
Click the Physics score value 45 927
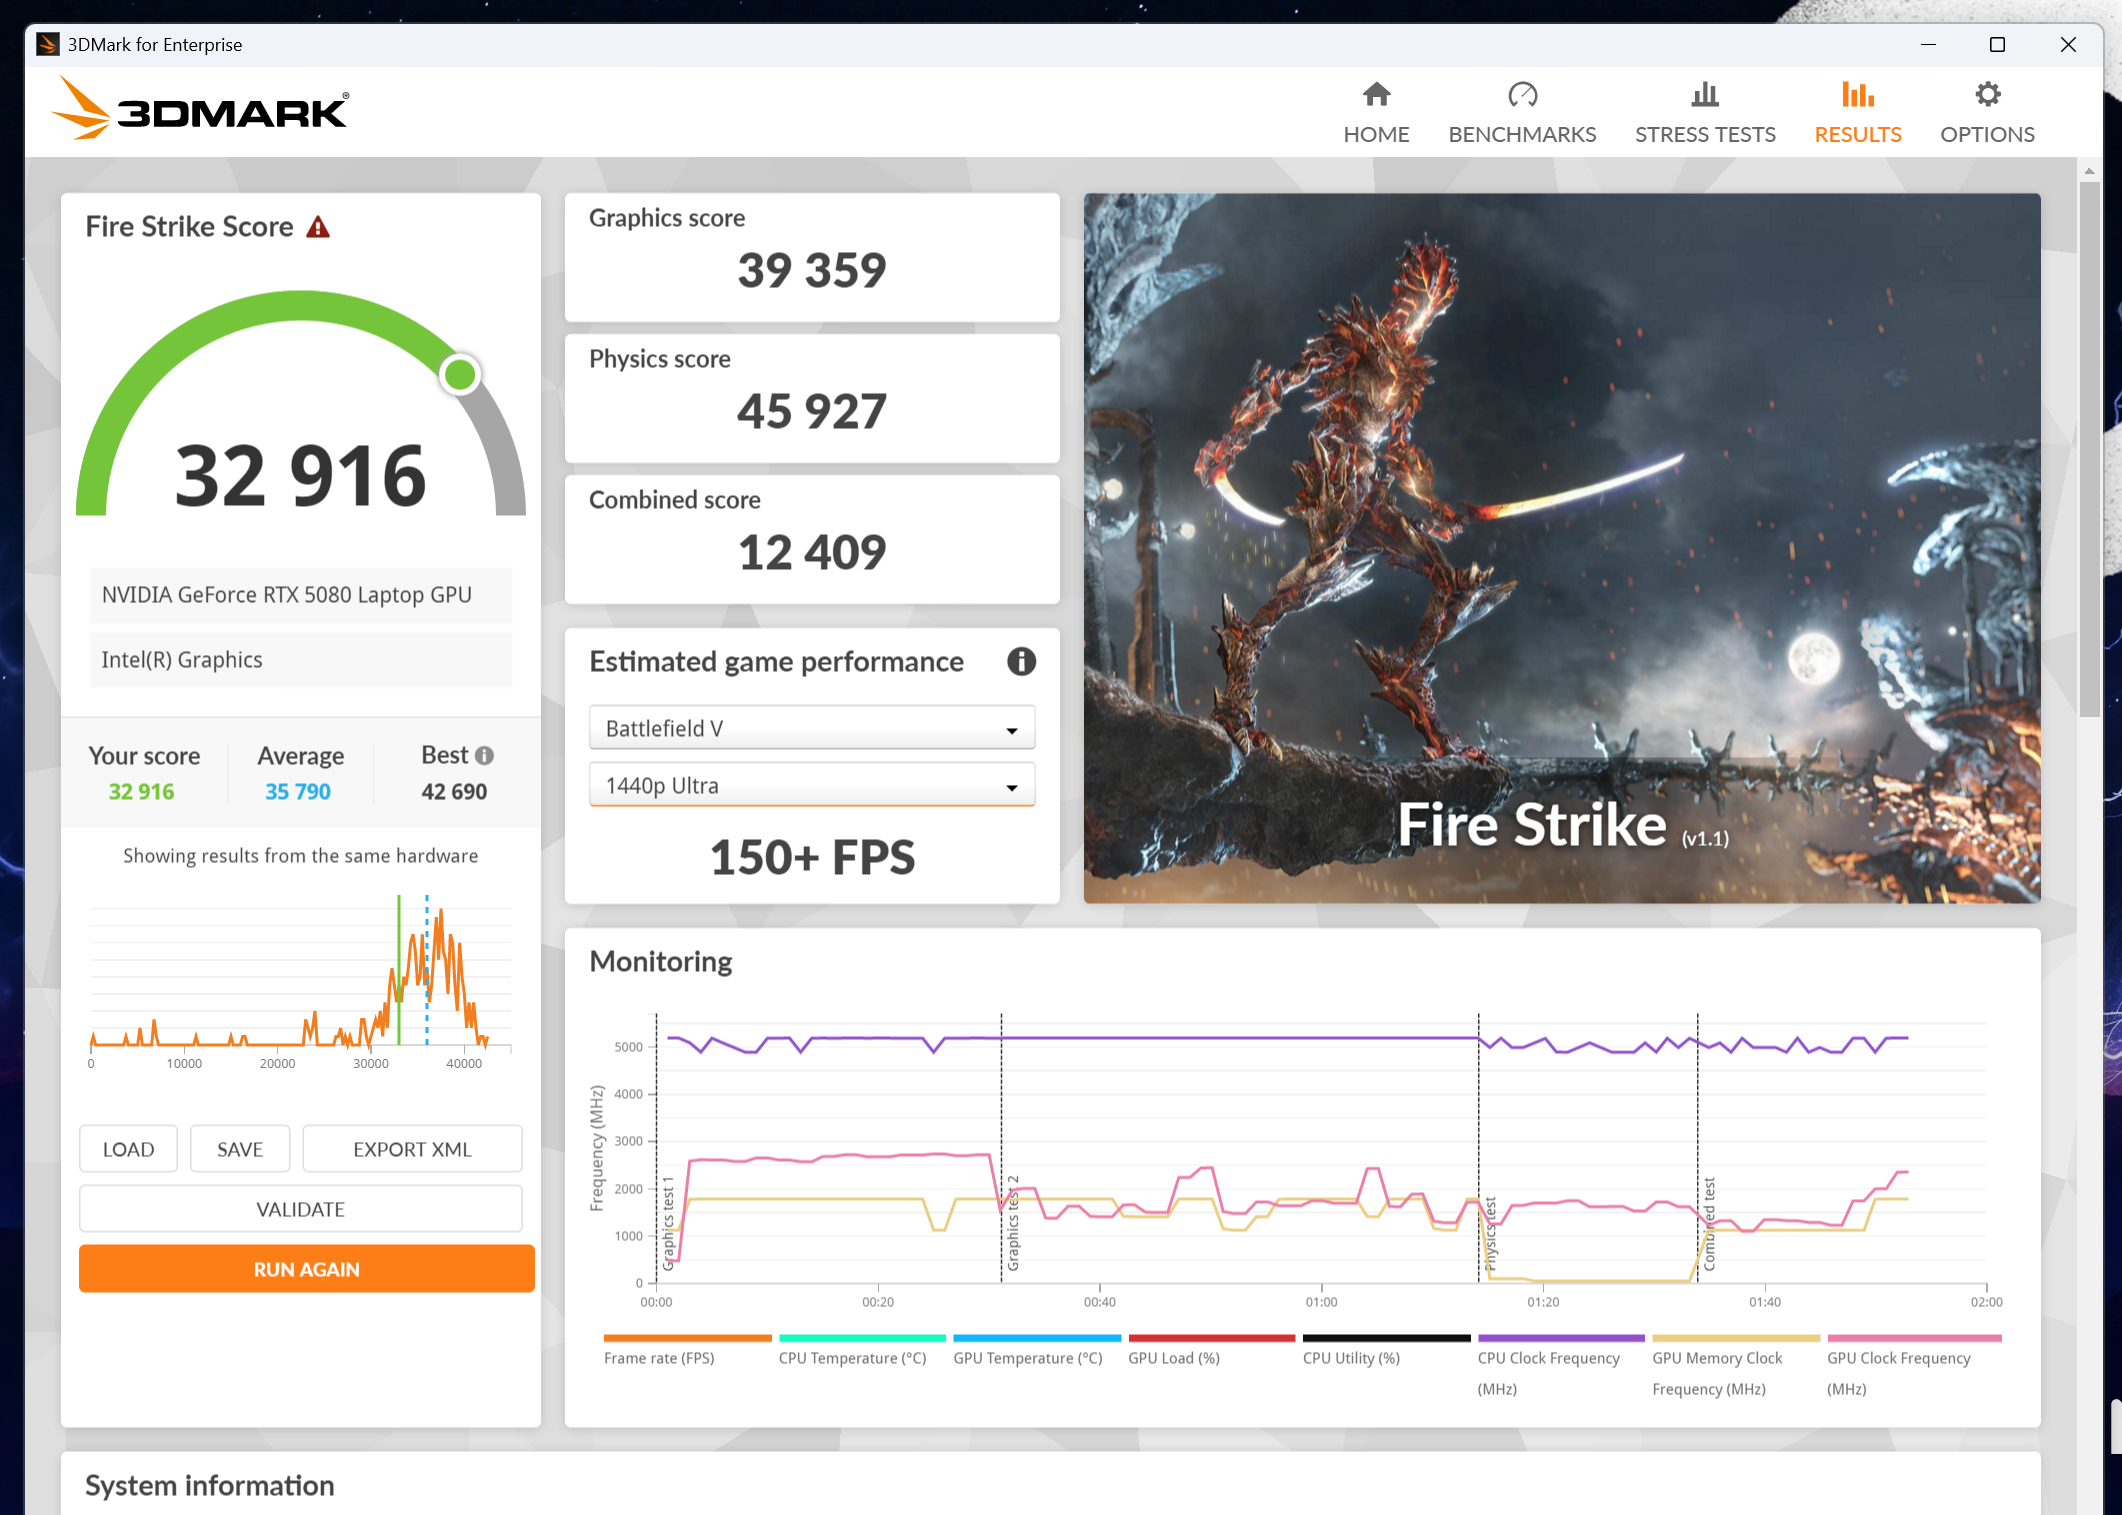(x=812, y=412)
